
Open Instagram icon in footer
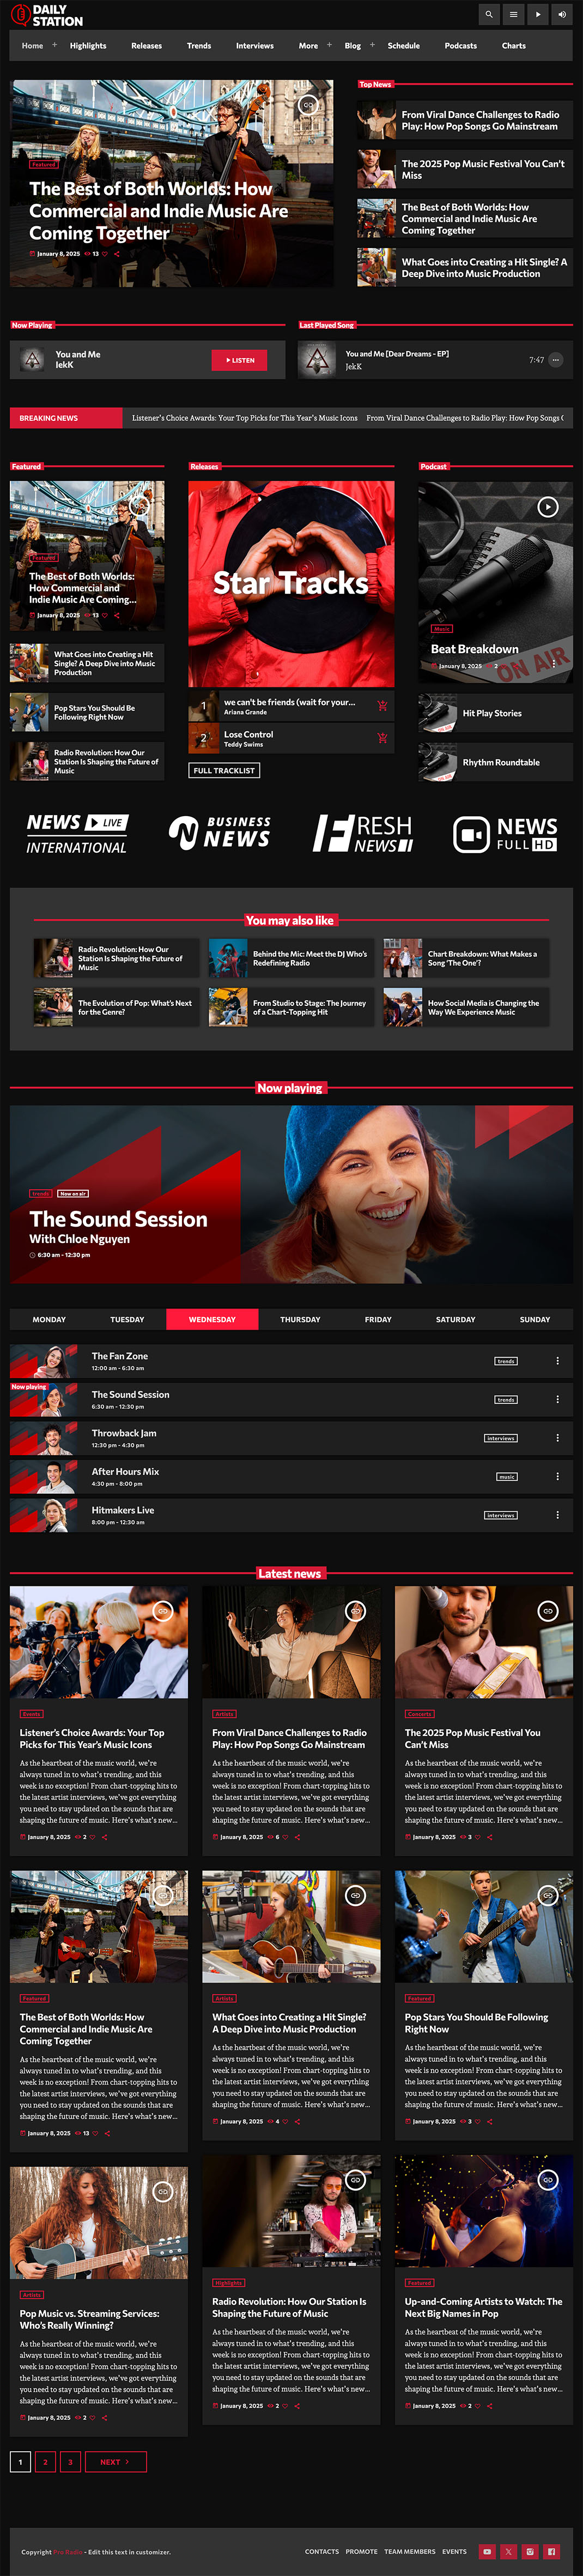point(530,2551)
